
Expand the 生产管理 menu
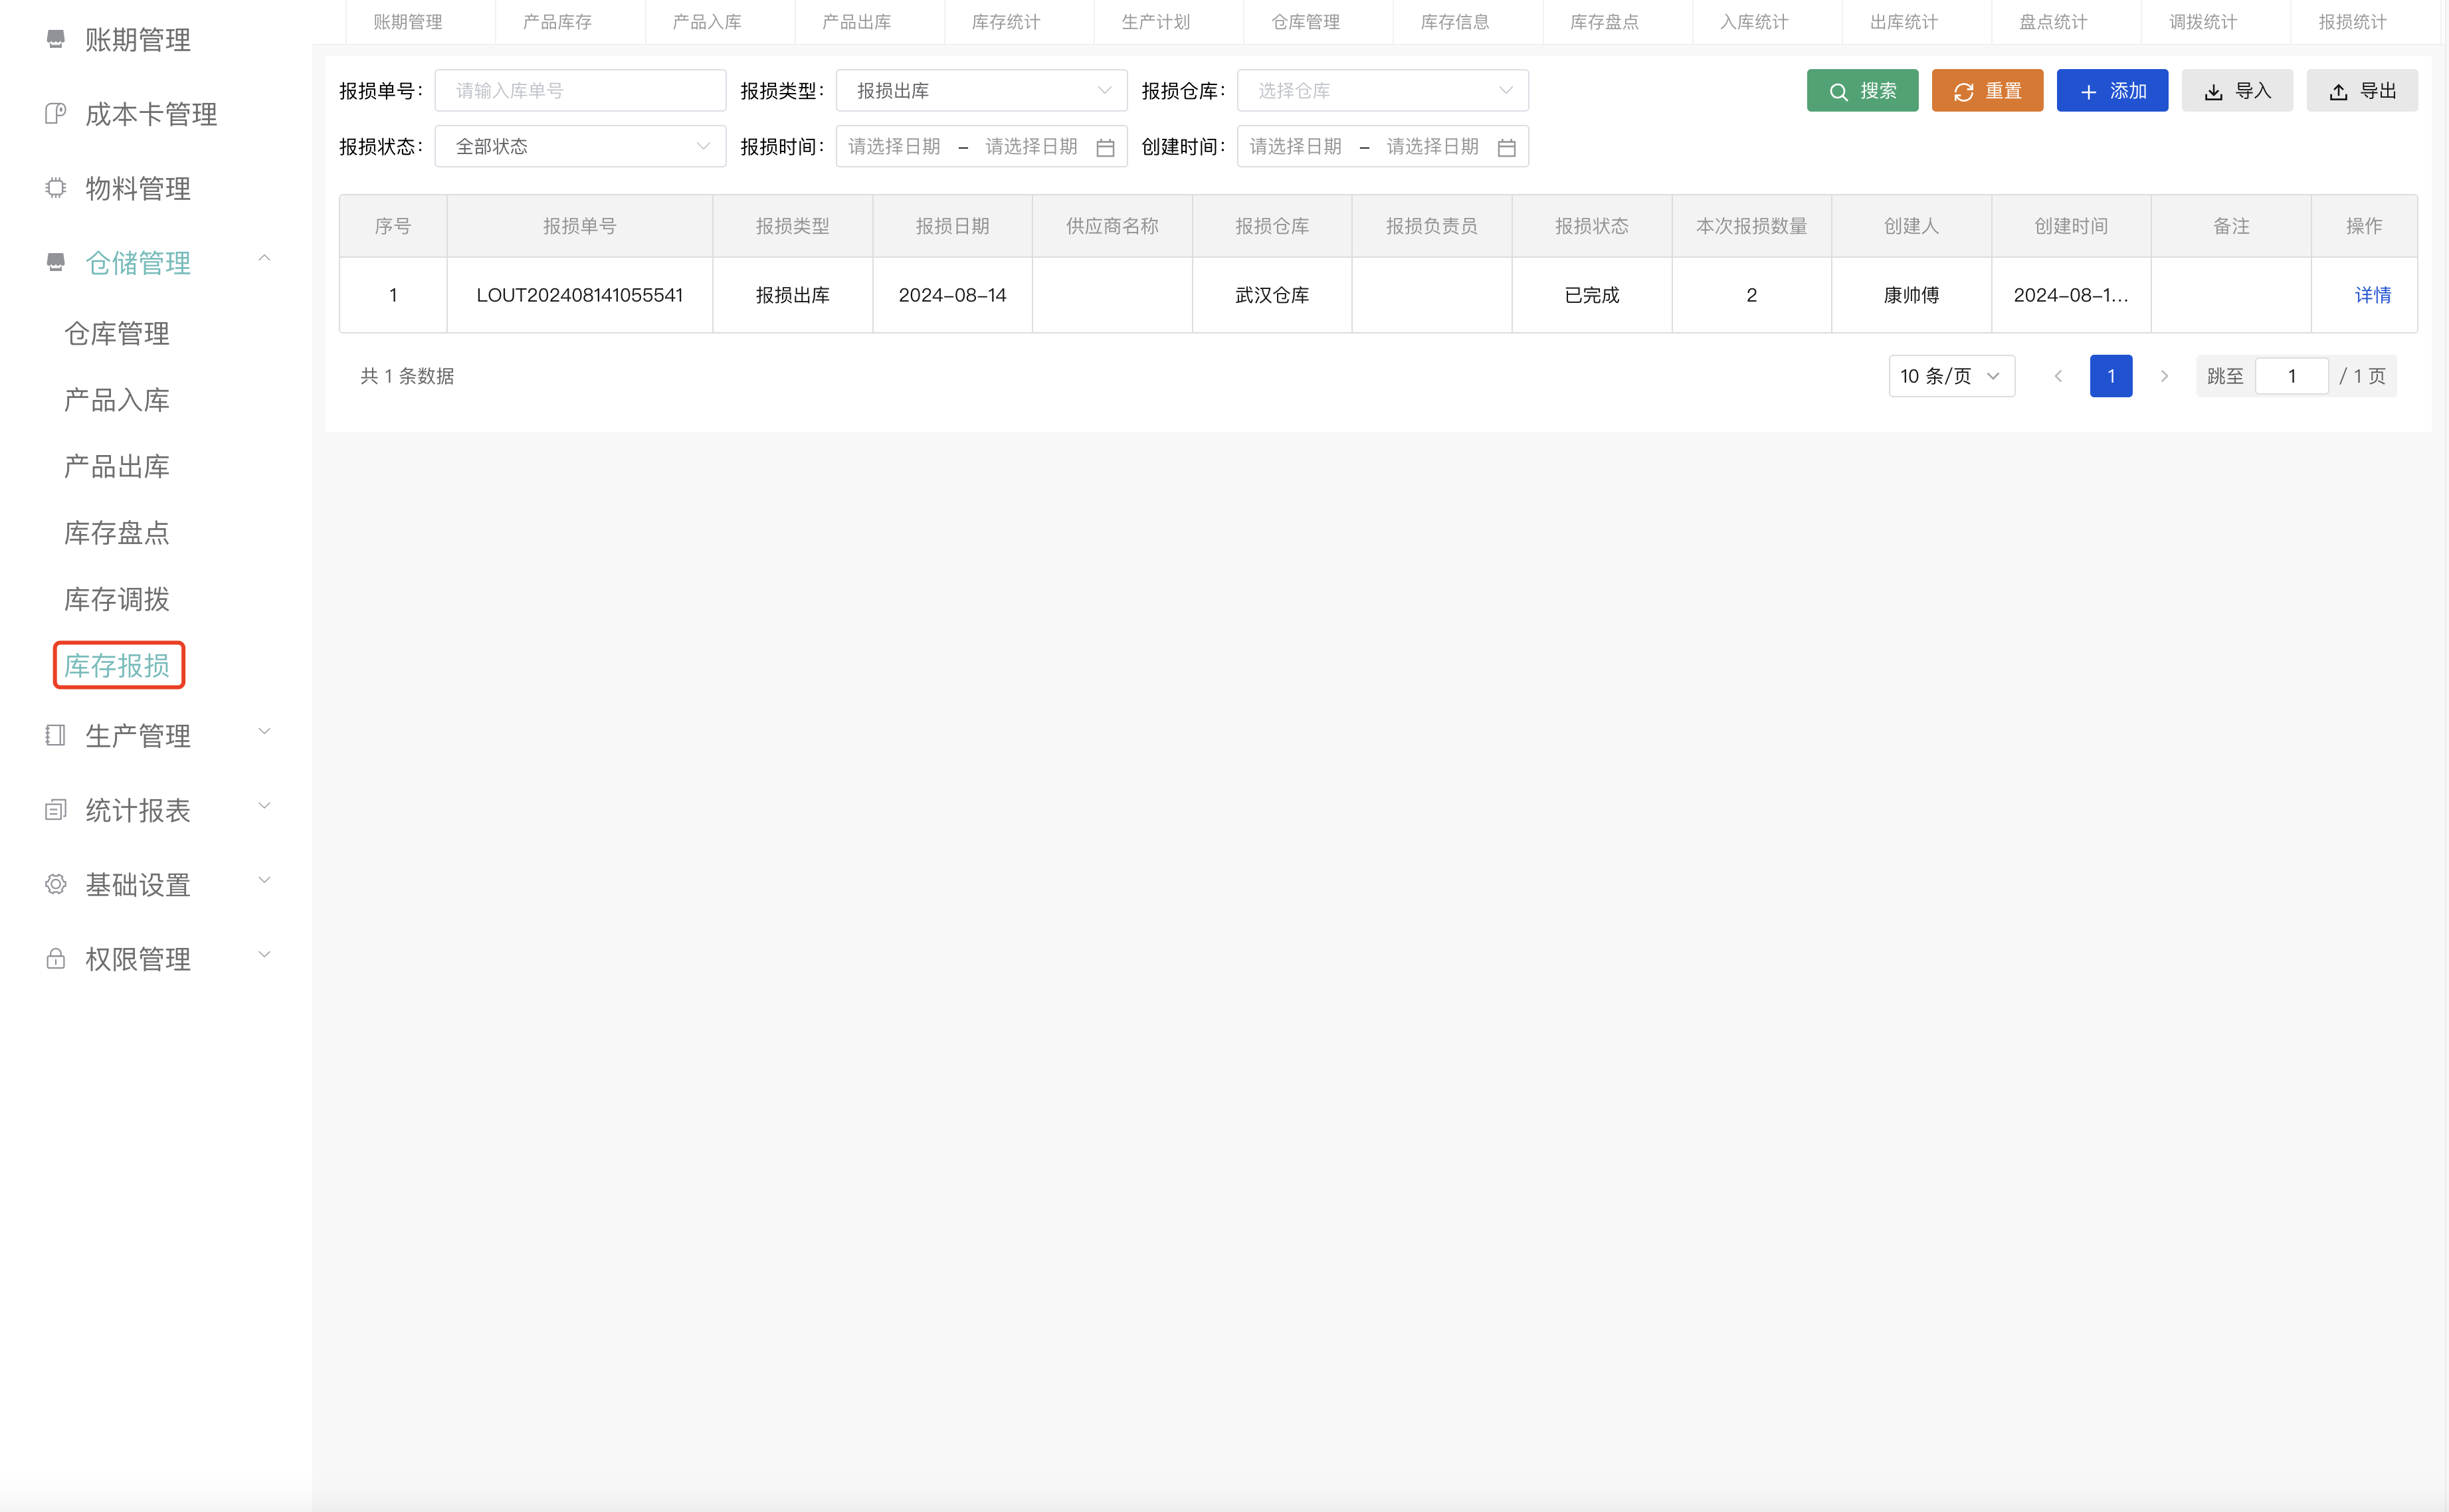pyautogui.click(x=264, y=731)
